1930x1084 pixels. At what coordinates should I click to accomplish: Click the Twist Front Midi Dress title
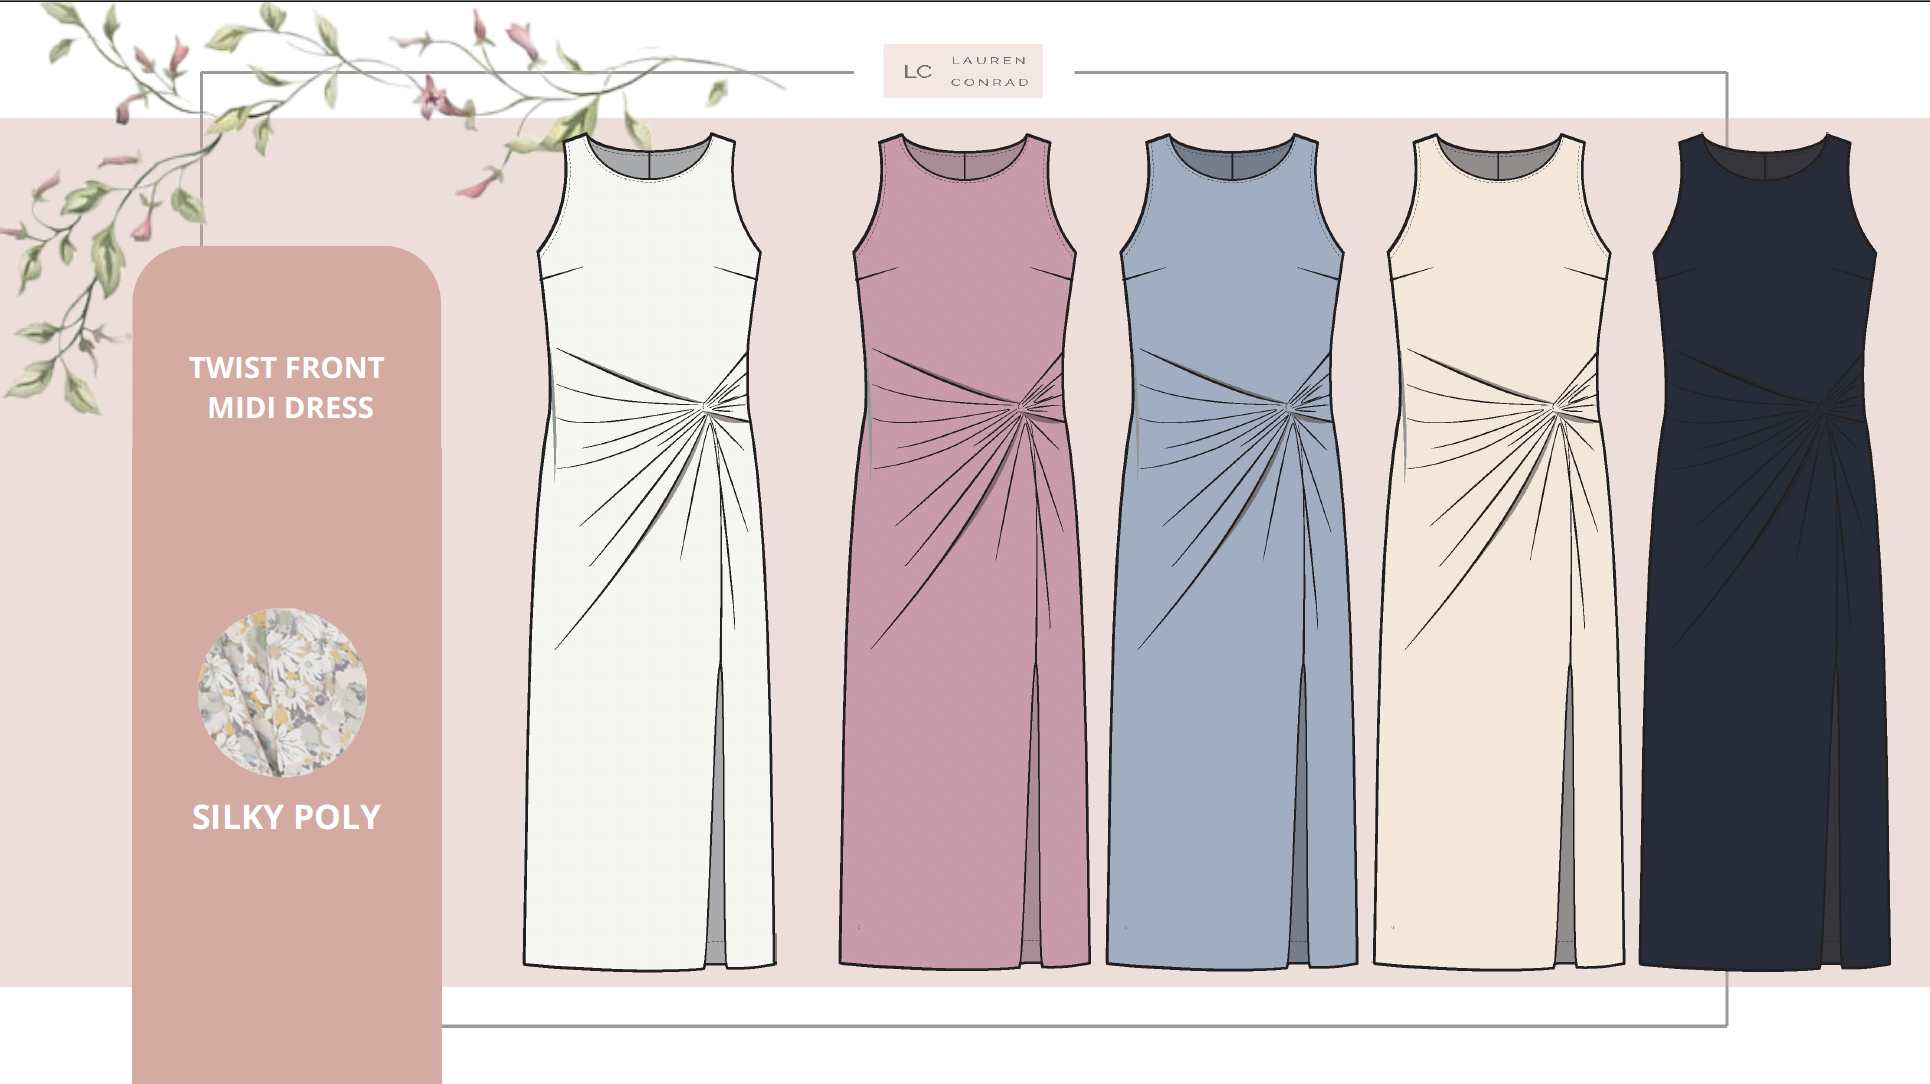pos(287,388)
